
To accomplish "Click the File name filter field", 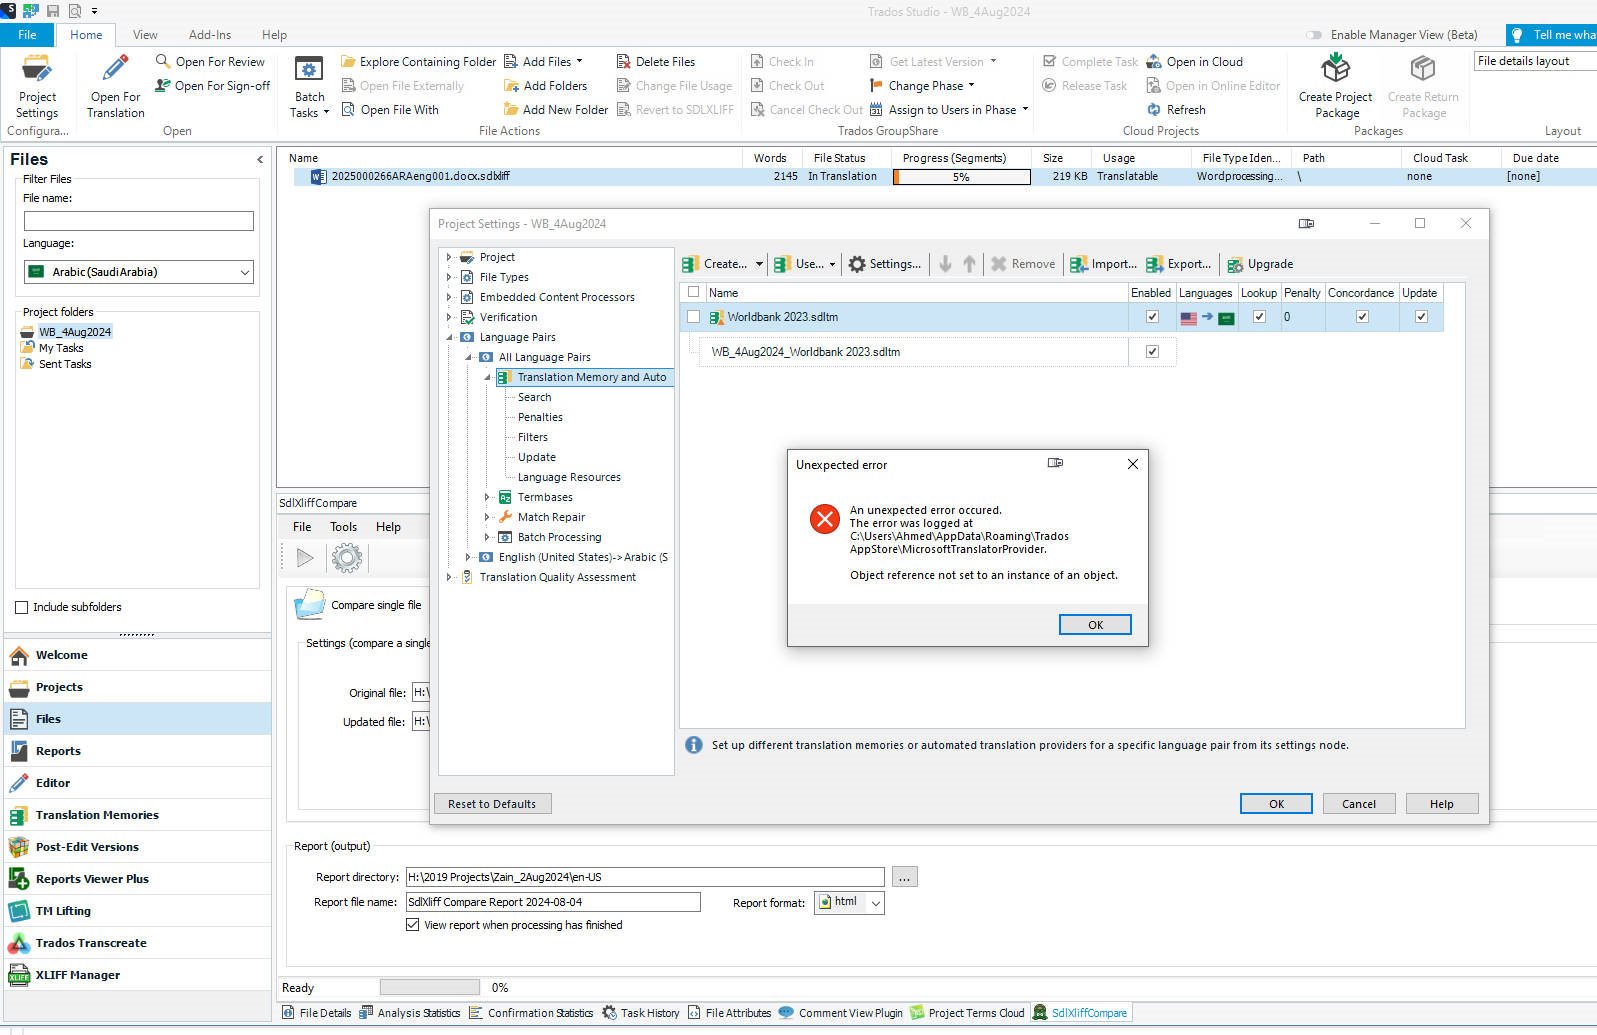I will (139, 221).
